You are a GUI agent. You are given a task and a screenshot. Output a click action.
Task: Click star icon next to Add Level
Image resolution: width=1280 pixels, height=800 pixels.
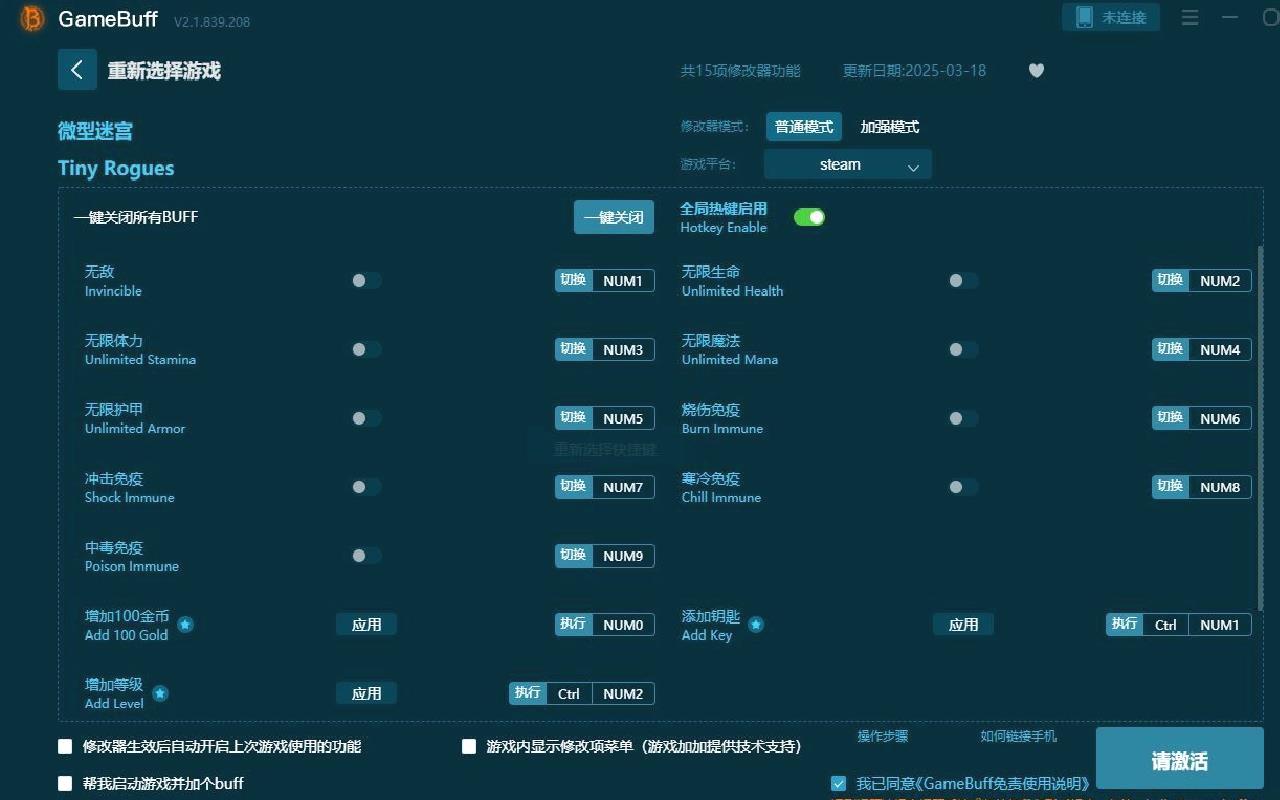(160, 693)
